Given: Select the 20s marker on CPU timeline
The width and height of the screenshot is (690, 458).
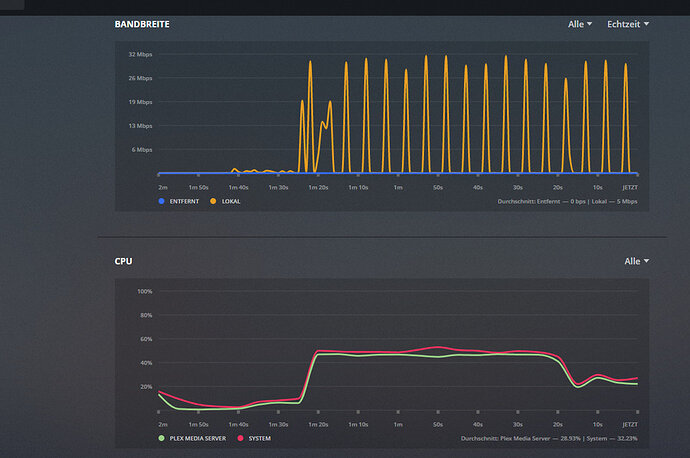Looking at the screenshot, I should click(x=558, y=425).
